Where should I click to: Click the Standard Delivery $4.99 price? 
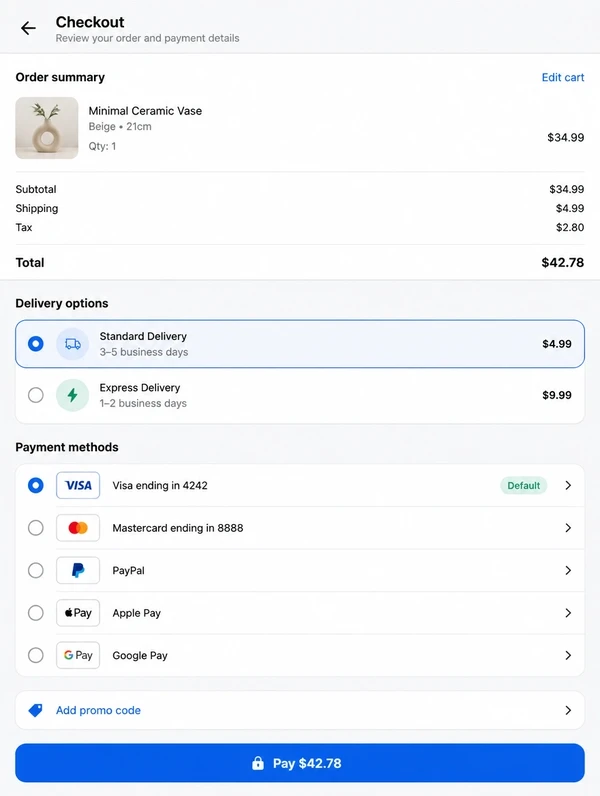[557, 344]
